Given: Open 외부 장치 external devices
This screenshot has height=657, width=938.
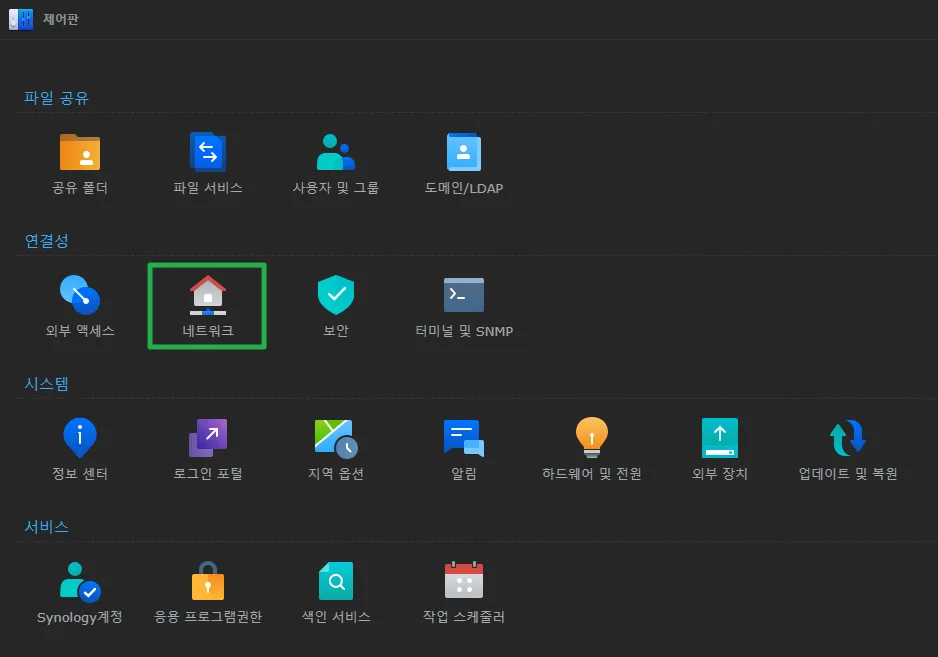Looking at the screenshot, I should (x=720, y=439).
